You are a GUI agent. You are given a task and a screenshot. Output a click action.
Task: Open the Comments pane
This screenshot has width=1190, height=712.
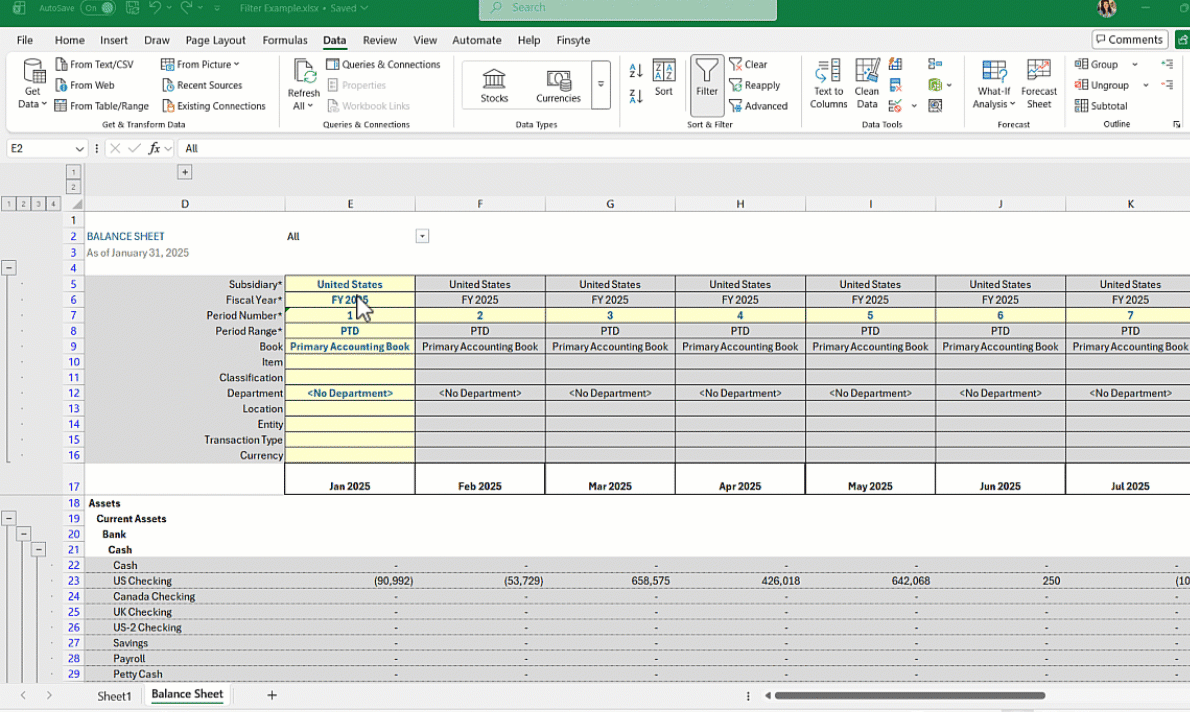coord(1129,39)
